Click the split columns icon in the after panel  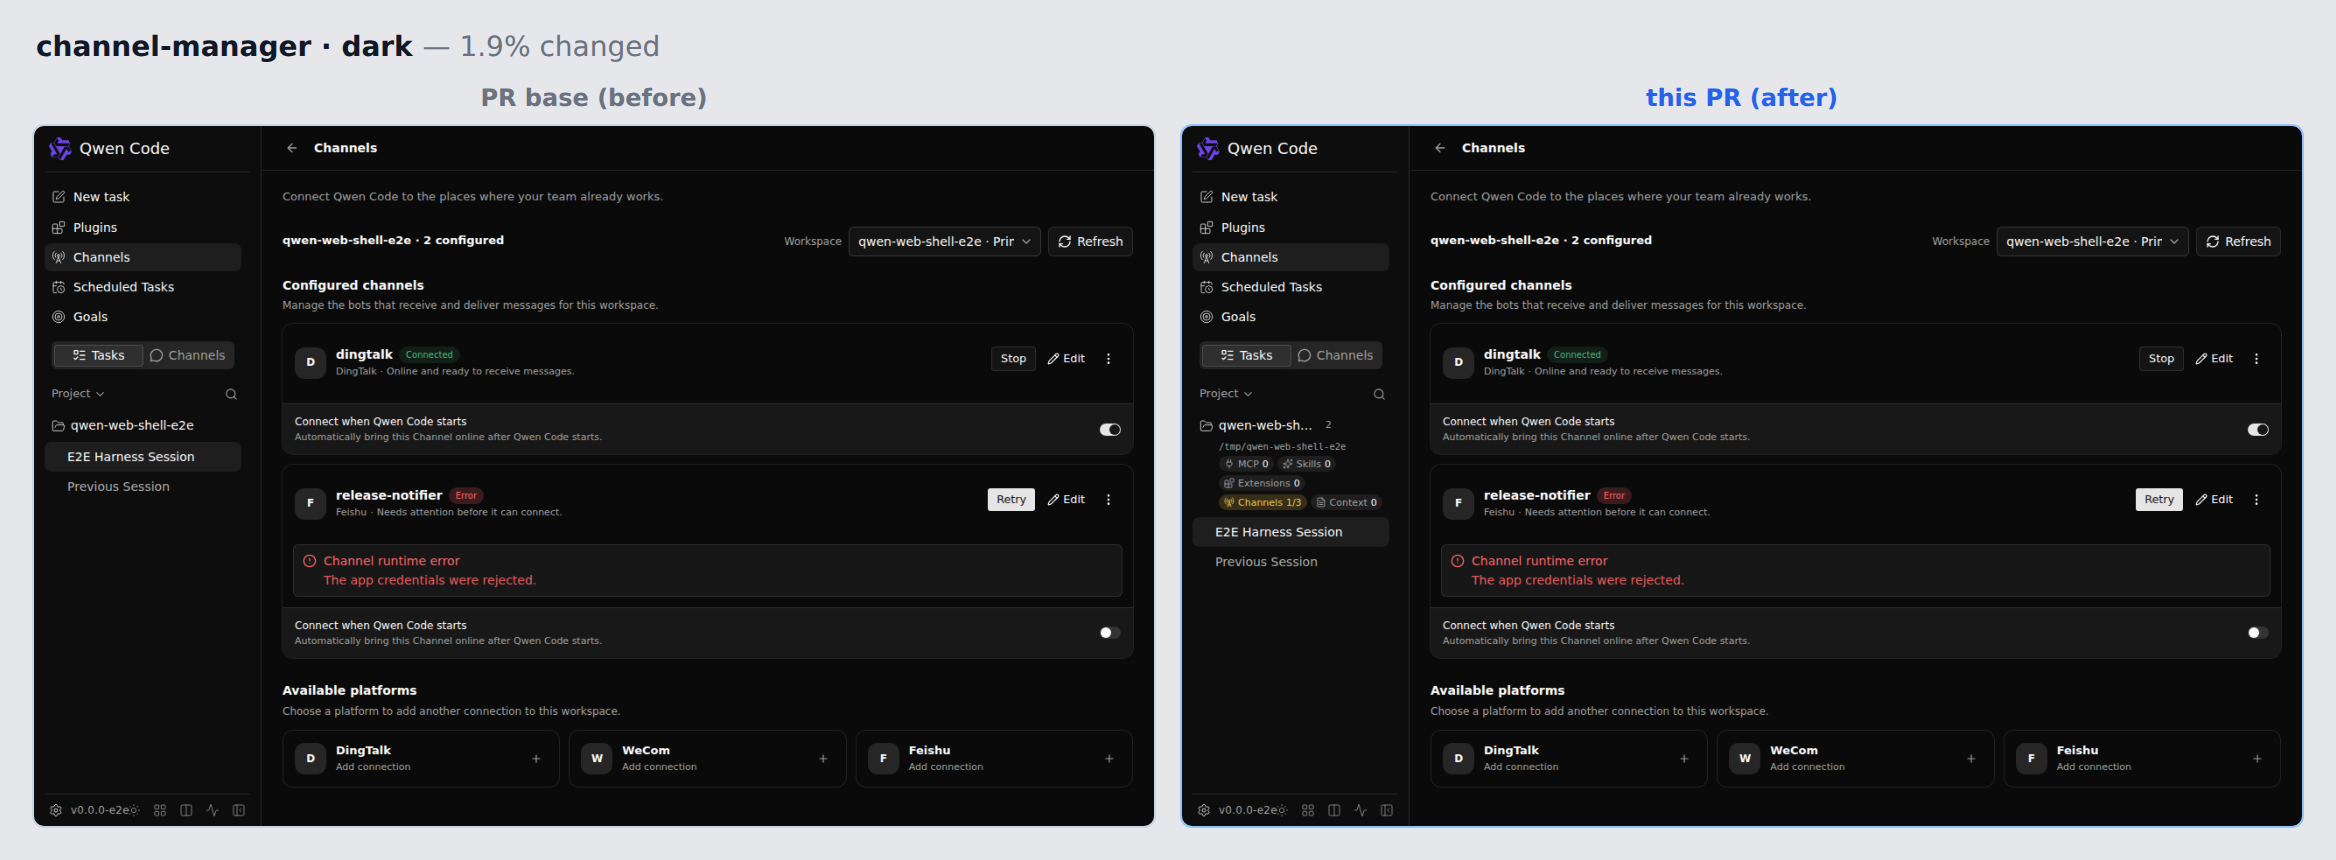[x=1334, y=810]
